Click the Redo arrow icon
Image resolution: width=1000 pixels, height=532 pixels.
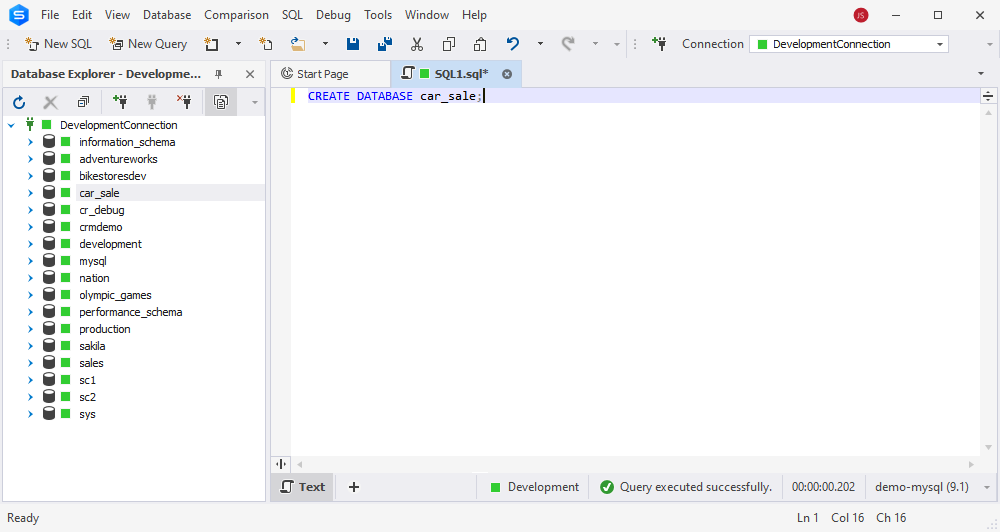[x=568, y=44]
